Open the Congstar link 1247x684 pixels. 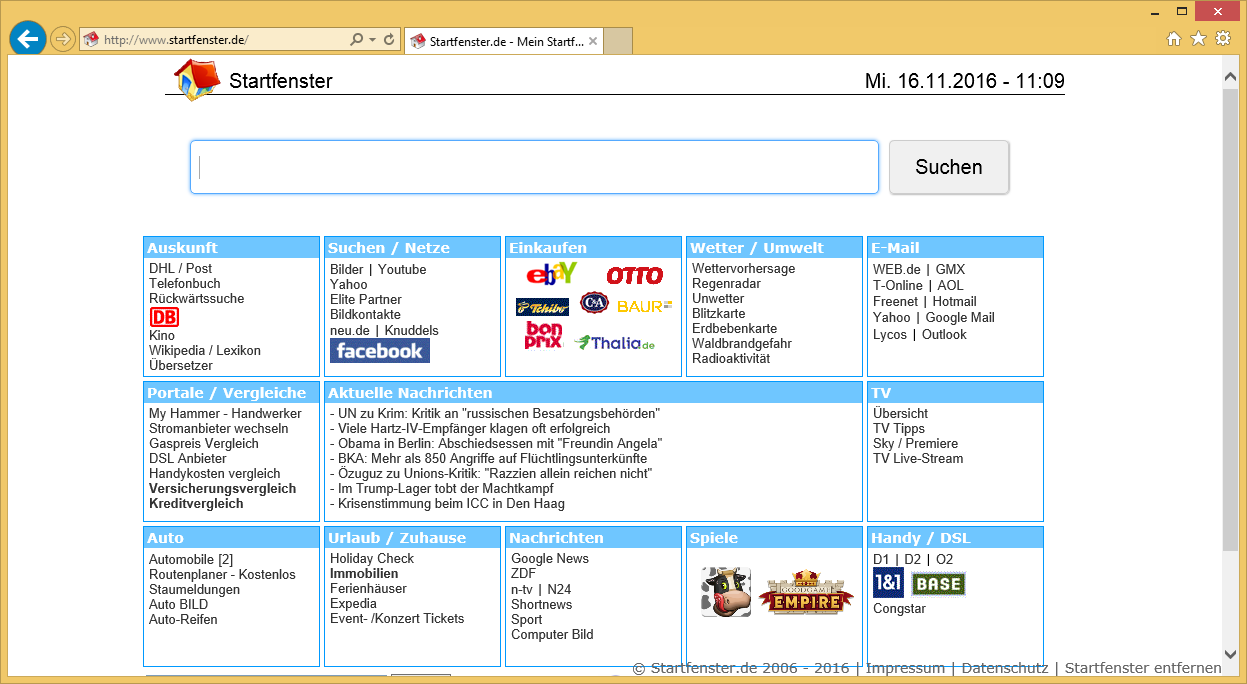(899, 608)
